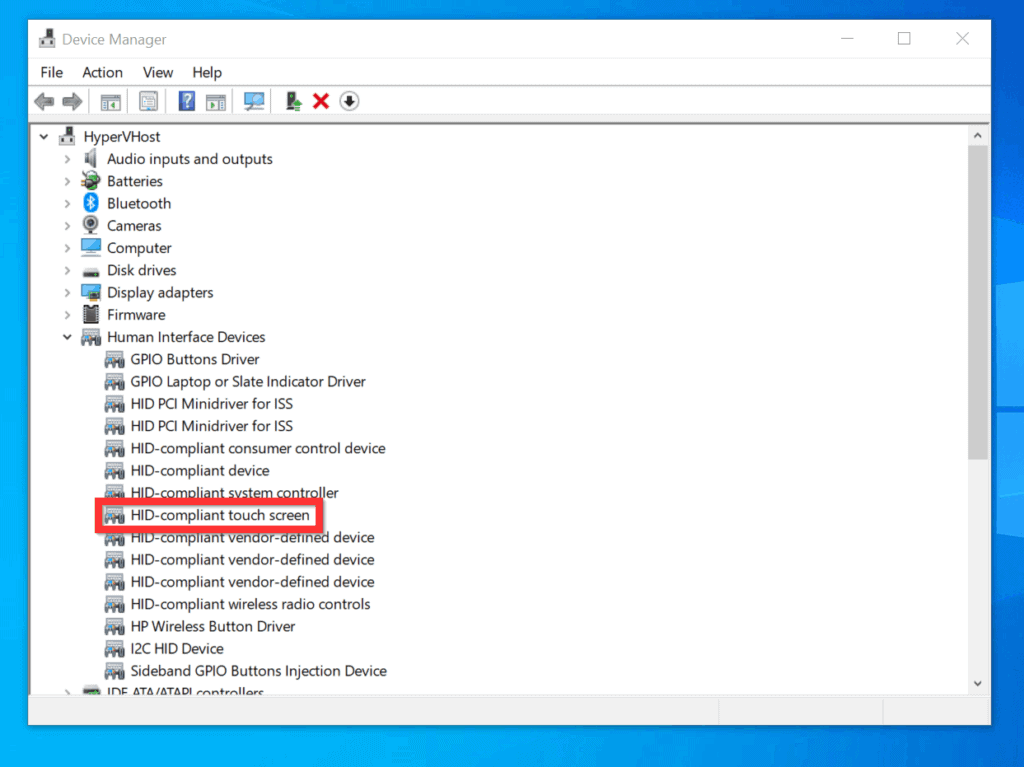Viewport: 1024px width, 767px height.
Task: Open the Action menu
Action: click(x=103, y=73)
